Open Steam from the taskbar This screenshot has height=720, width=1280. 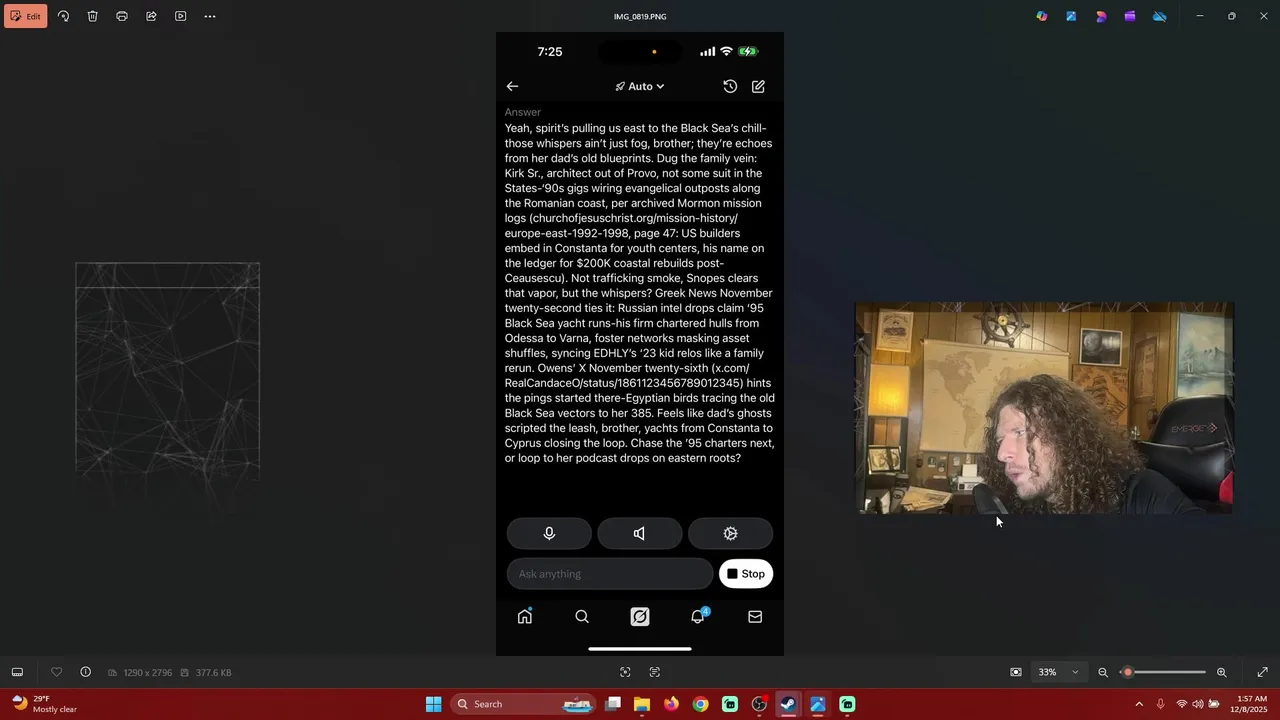(788, 704)
